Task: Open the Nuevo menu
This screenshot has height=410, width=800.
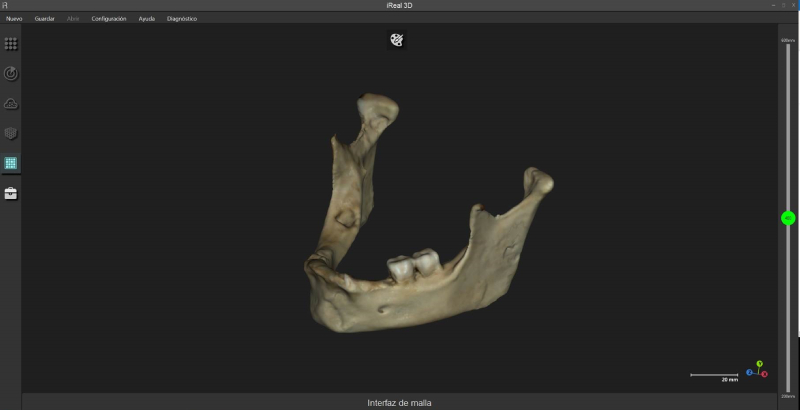Action: click(14, 19)
